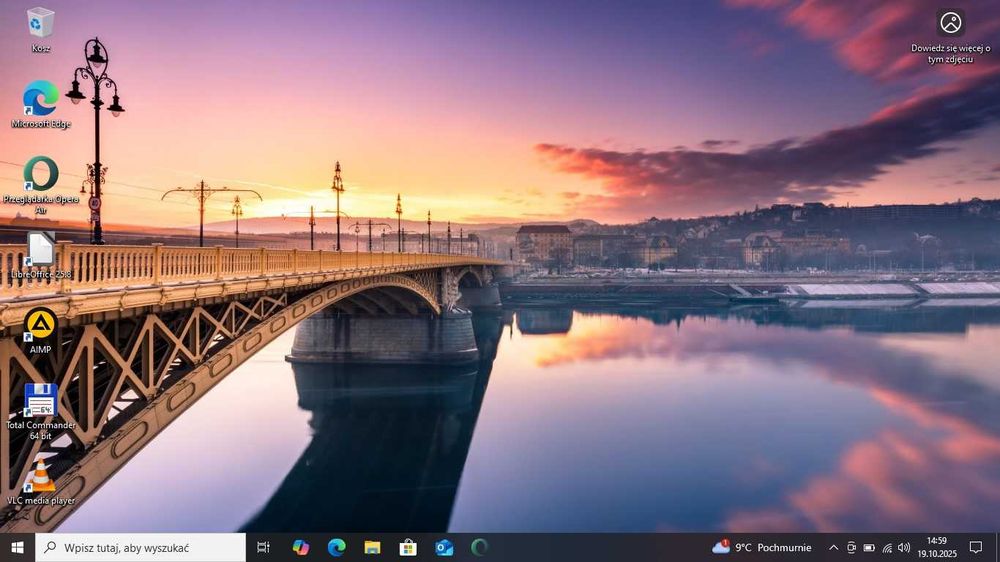Image resolution: width=1000 pixels, height=562 pixels.
Task: Open Microsoft Edge from the taskbar
Action: click(336, 547)
